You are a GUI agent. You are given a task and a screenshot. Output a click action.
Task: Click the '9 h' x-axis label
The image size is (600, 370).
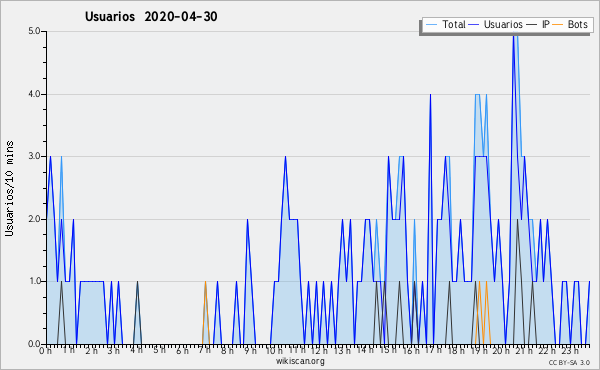251,351
